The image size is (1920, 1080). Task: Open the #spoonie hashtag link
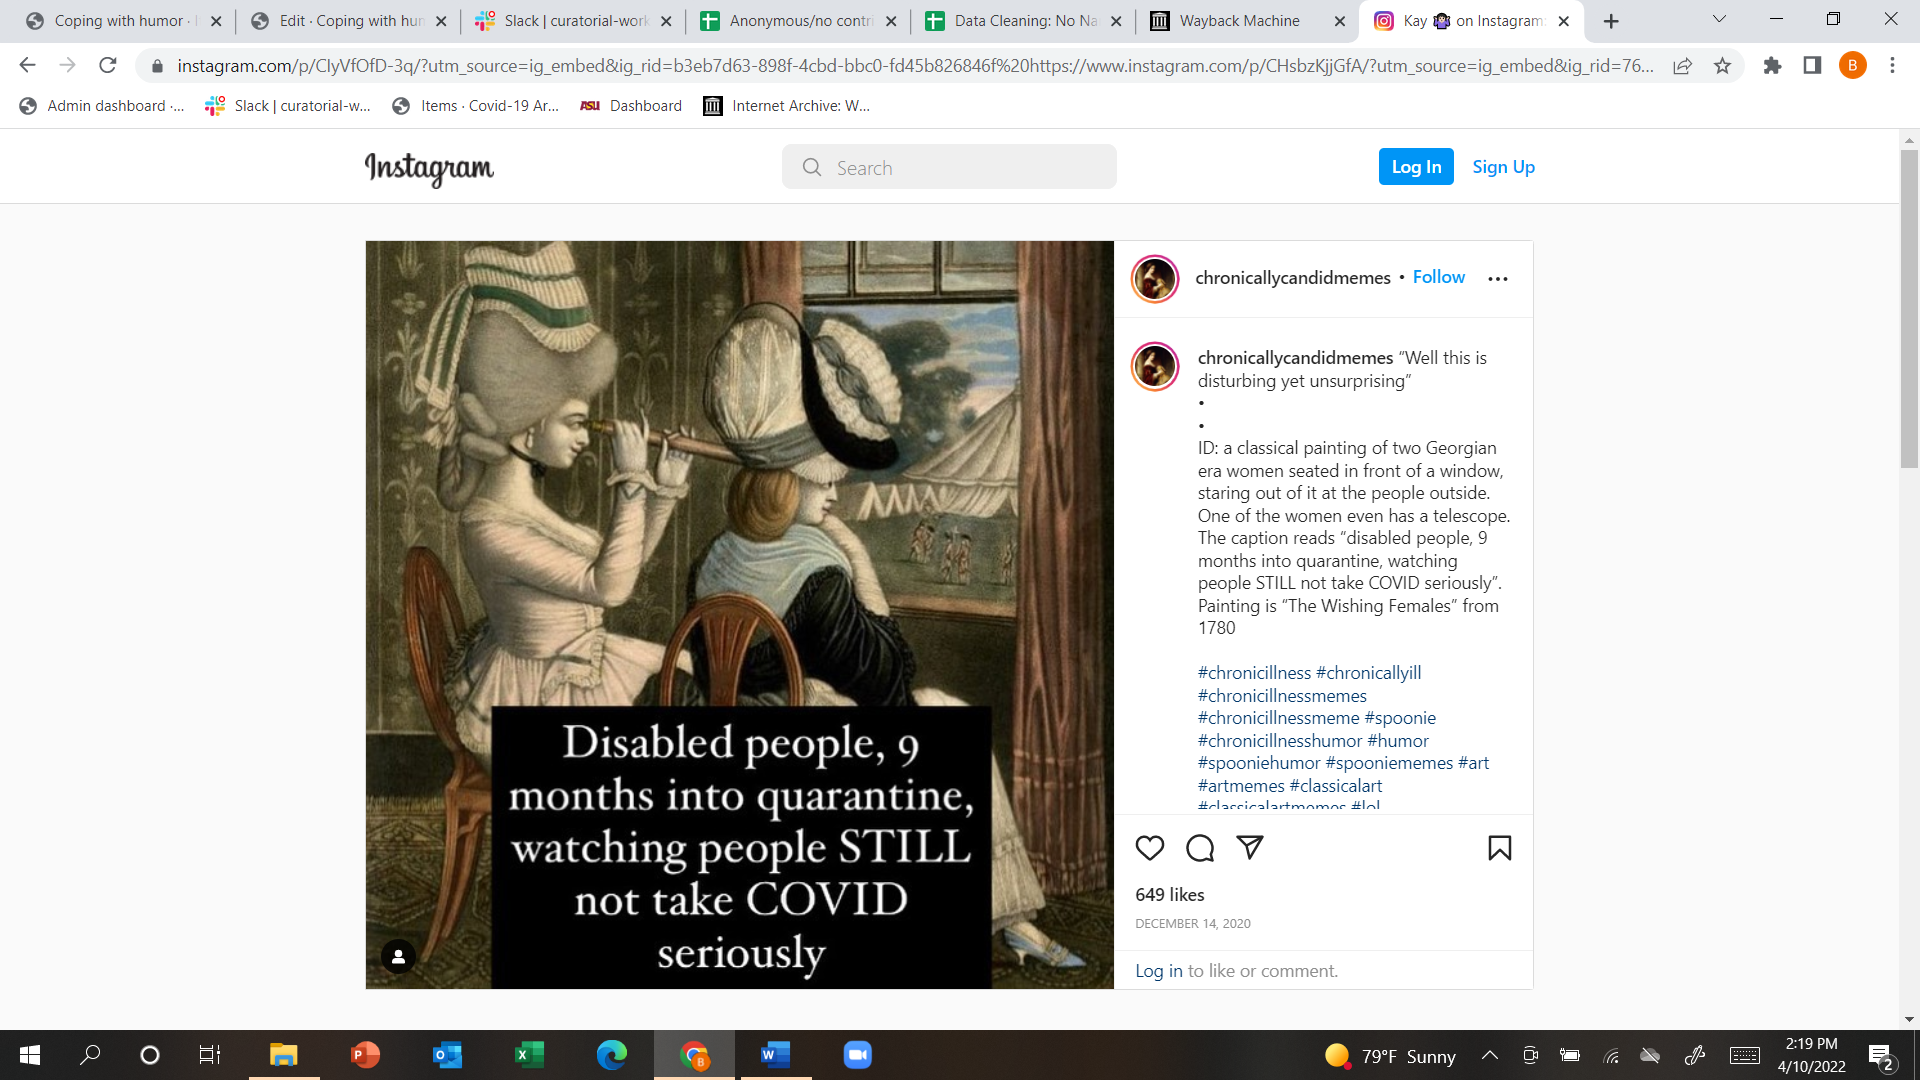1400,718
